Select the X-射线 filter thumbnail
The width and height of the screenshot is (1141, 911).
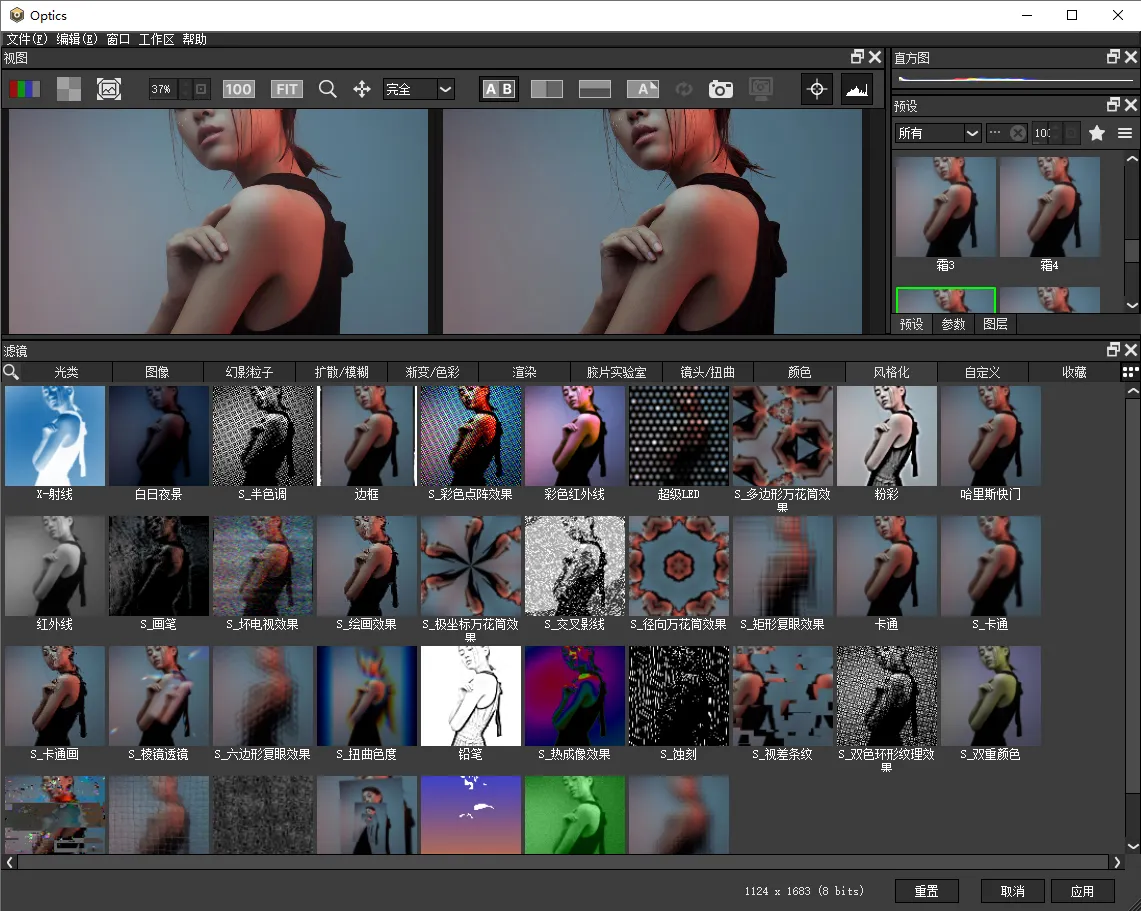click(x=55, y=437)
